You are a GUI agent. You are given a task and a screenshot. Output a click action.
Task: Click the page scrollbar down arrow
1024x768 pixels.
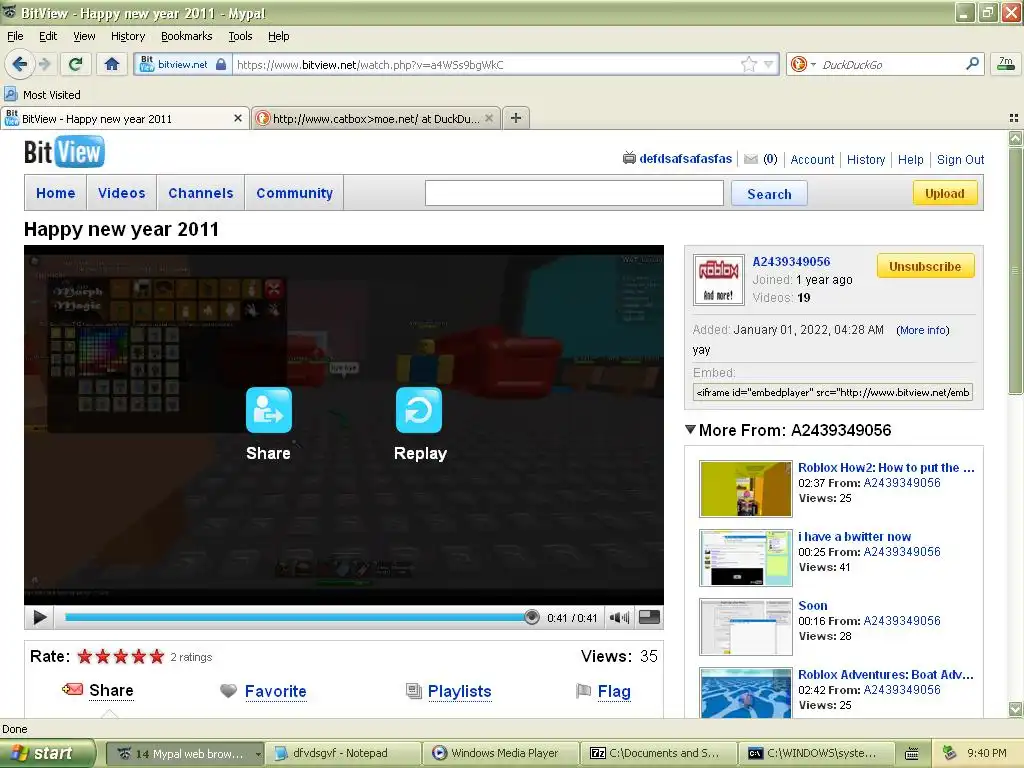pyautogui.click(x=1016, y=709)
